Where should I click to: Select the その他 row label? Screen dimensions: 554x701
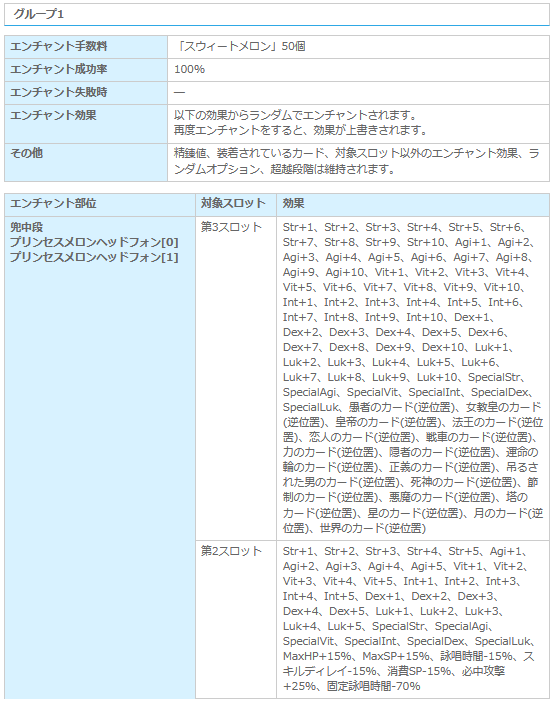pos(26,153)
